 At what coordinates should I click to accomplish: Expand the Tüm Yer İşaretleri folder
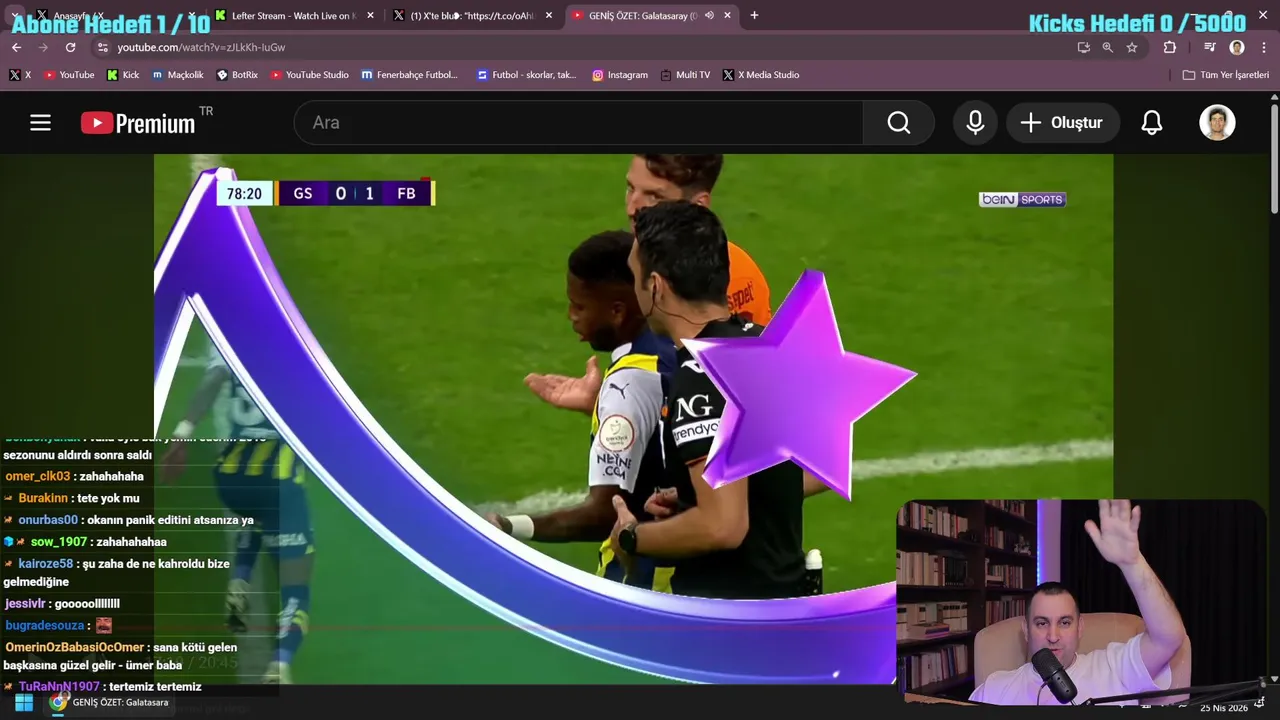coord(1225,75)
